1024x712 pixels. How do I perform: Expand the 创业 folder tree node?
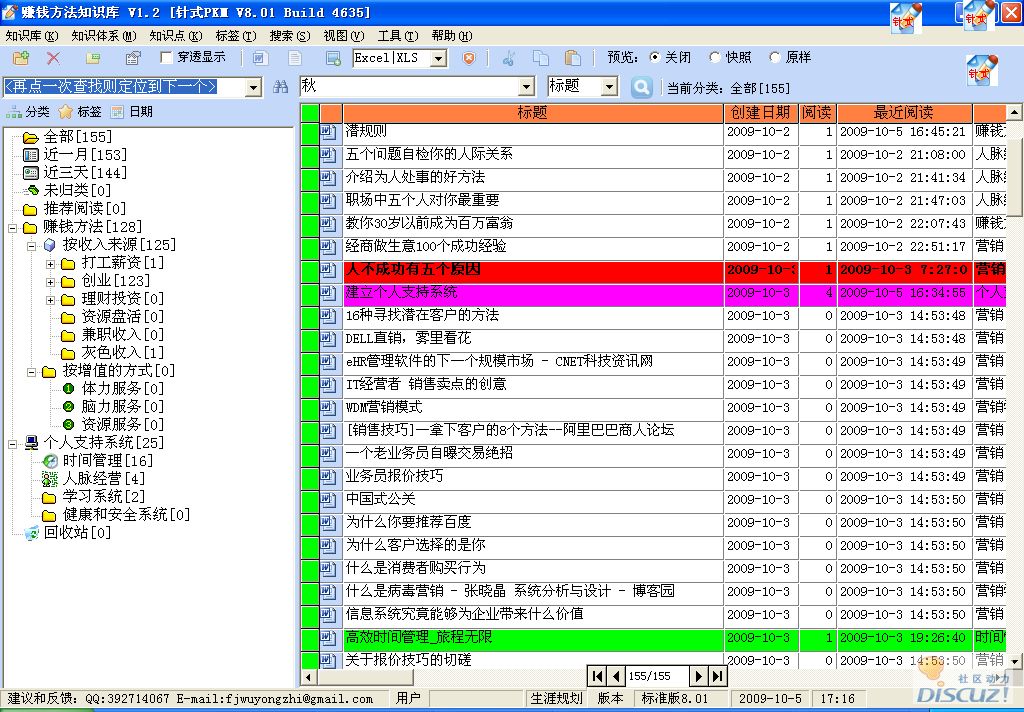pyautogui.click(x=51, y=281)
